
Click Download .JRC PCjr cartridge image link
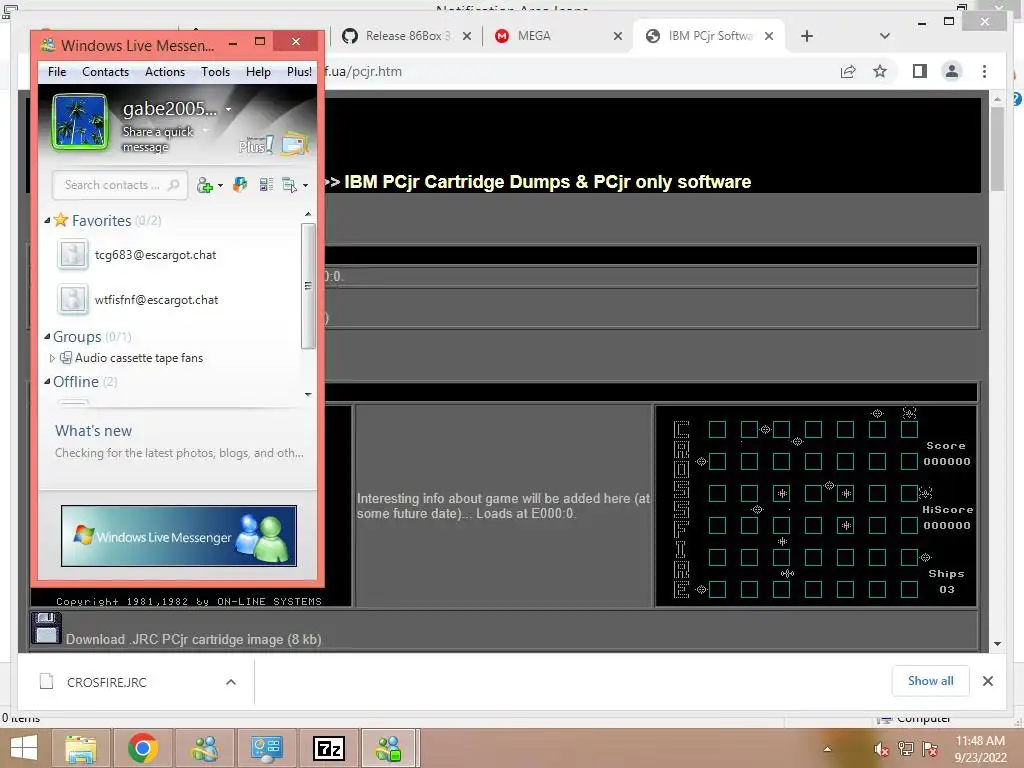(x=193, y=639)
